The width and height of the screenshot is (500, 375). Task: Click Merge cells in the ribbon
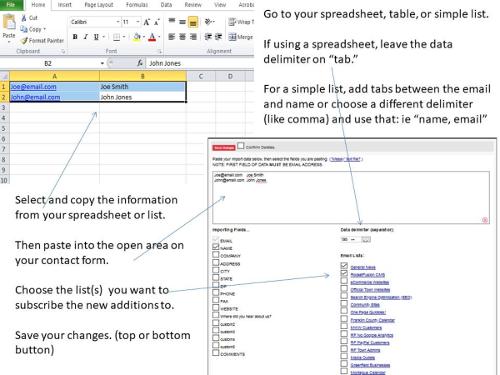pos(241,37)
